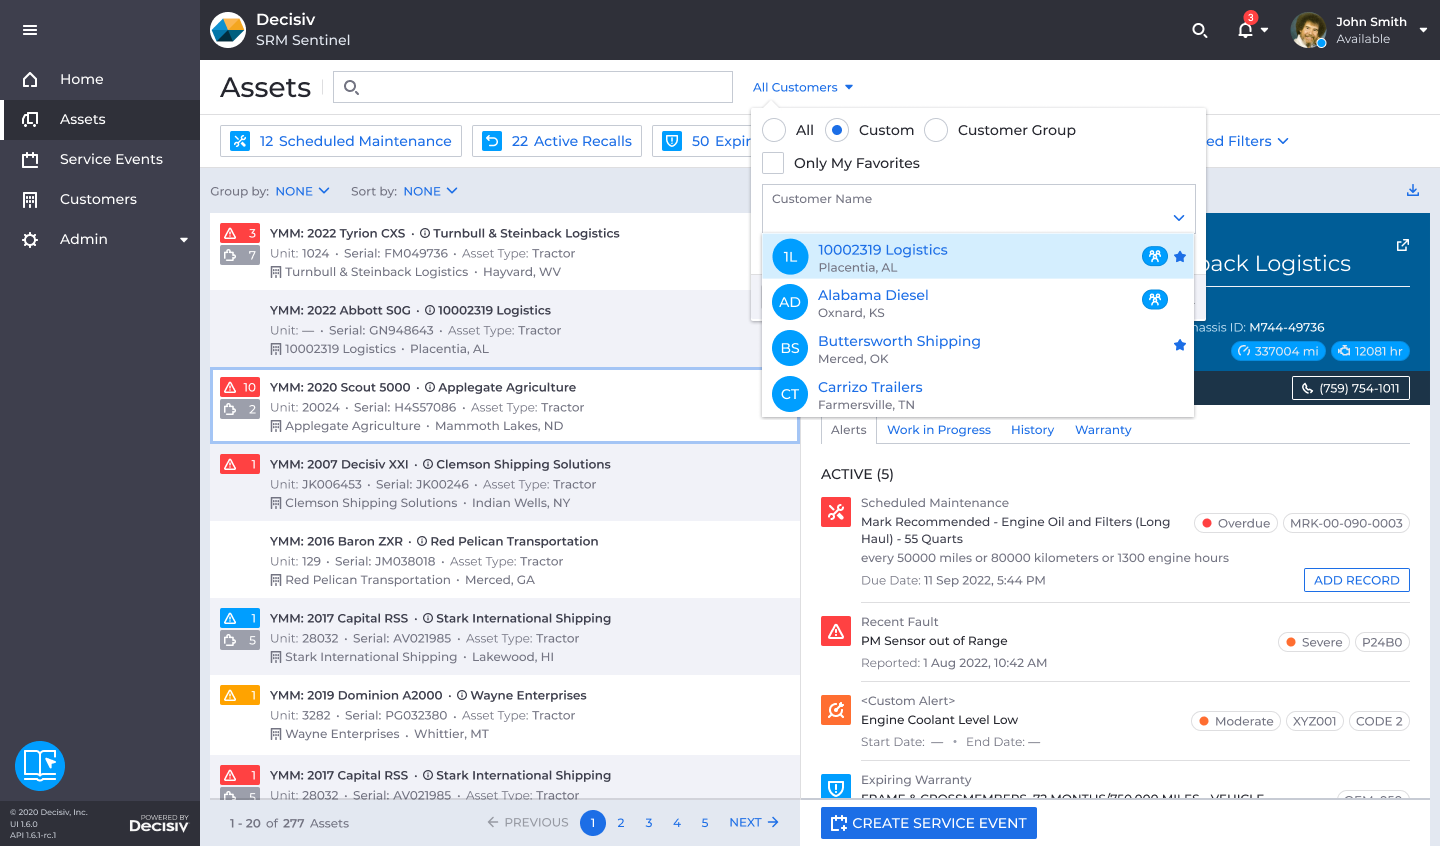Click orange alert badge on Dominion A2000
Viewport: 1440px width, 846px height.
pyautogui.click(x=240, y=695)
